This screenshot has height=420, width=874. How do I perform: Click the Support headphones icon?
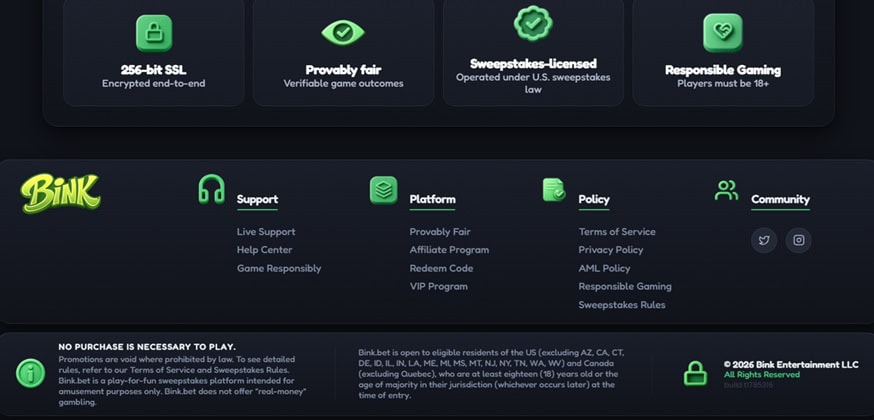point(211,189)
